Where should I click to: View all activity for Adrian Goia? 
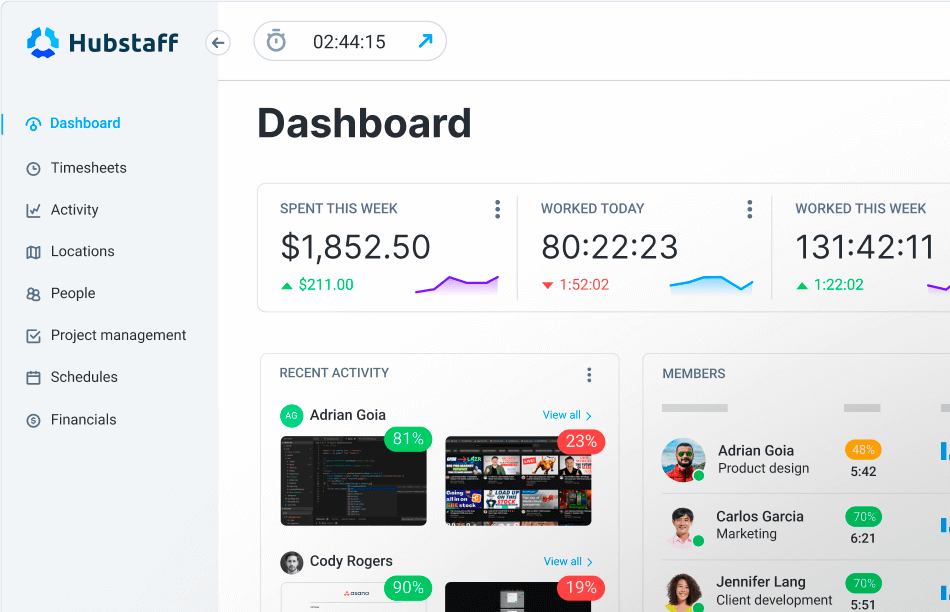(x=566, y=415)
